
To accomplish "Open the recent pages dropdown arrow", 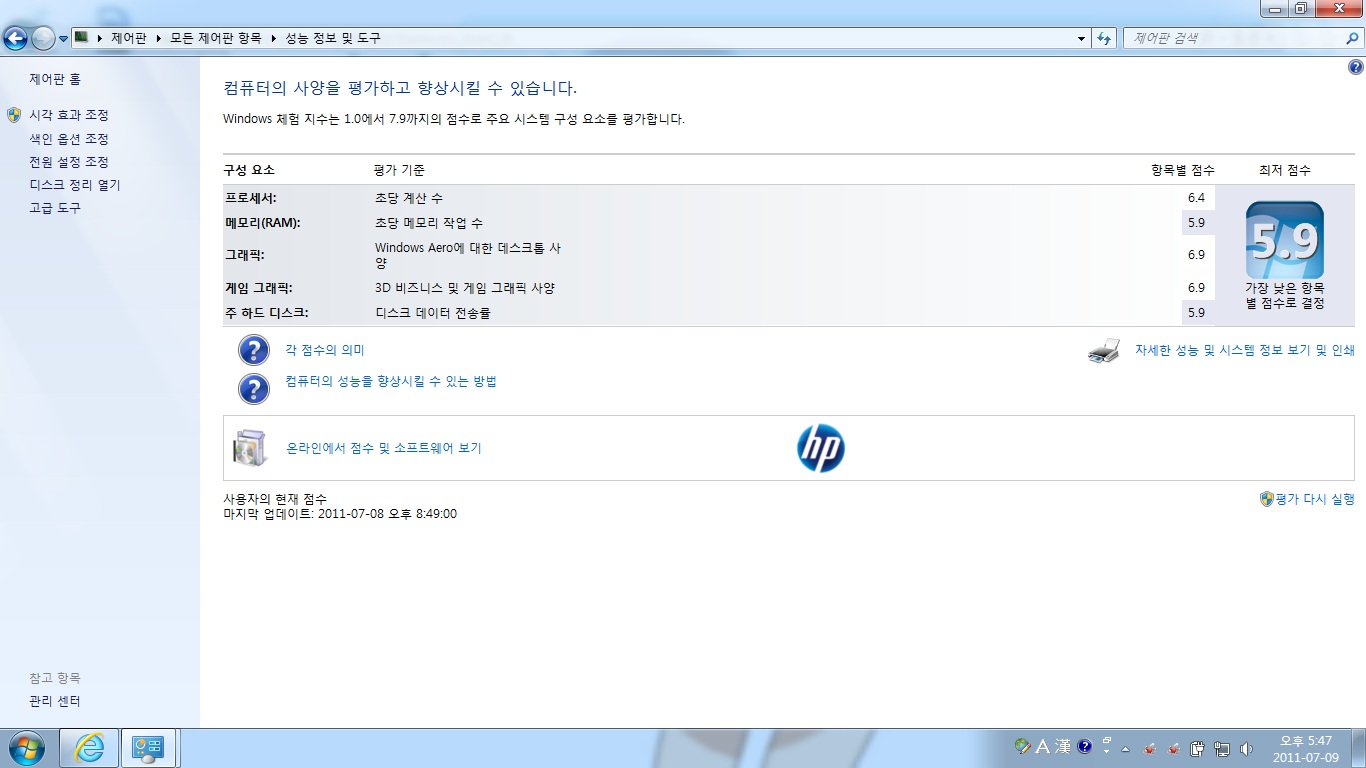I will (x=63, y=39).
